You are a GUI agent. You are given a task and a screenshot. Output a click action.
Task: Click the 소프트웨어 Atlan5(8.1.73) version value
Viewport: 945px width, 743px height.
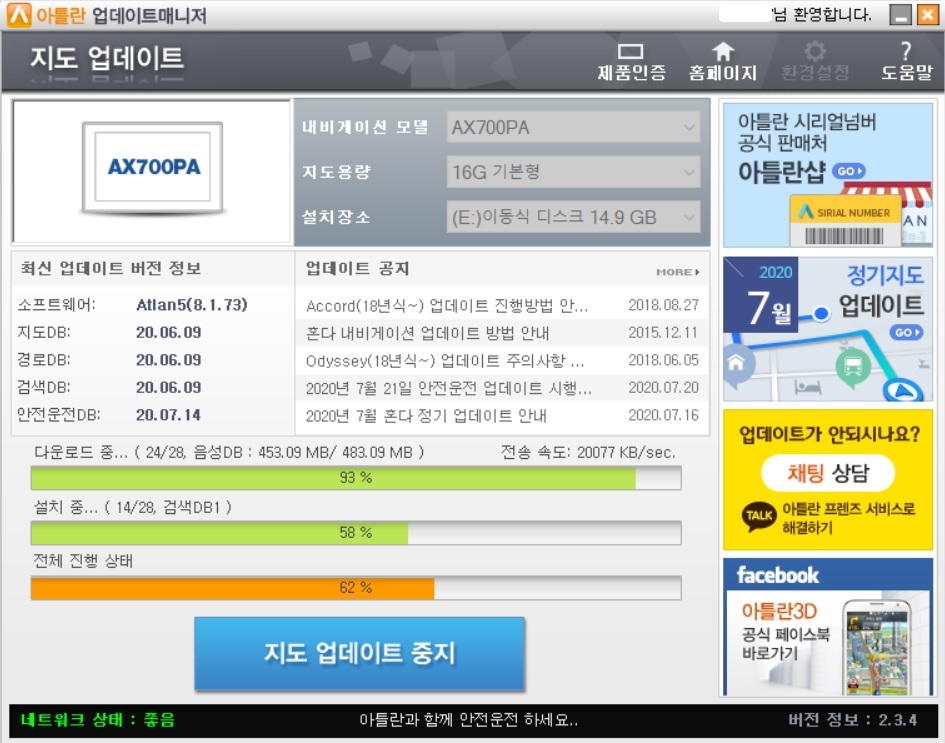[x=192, y=305]
